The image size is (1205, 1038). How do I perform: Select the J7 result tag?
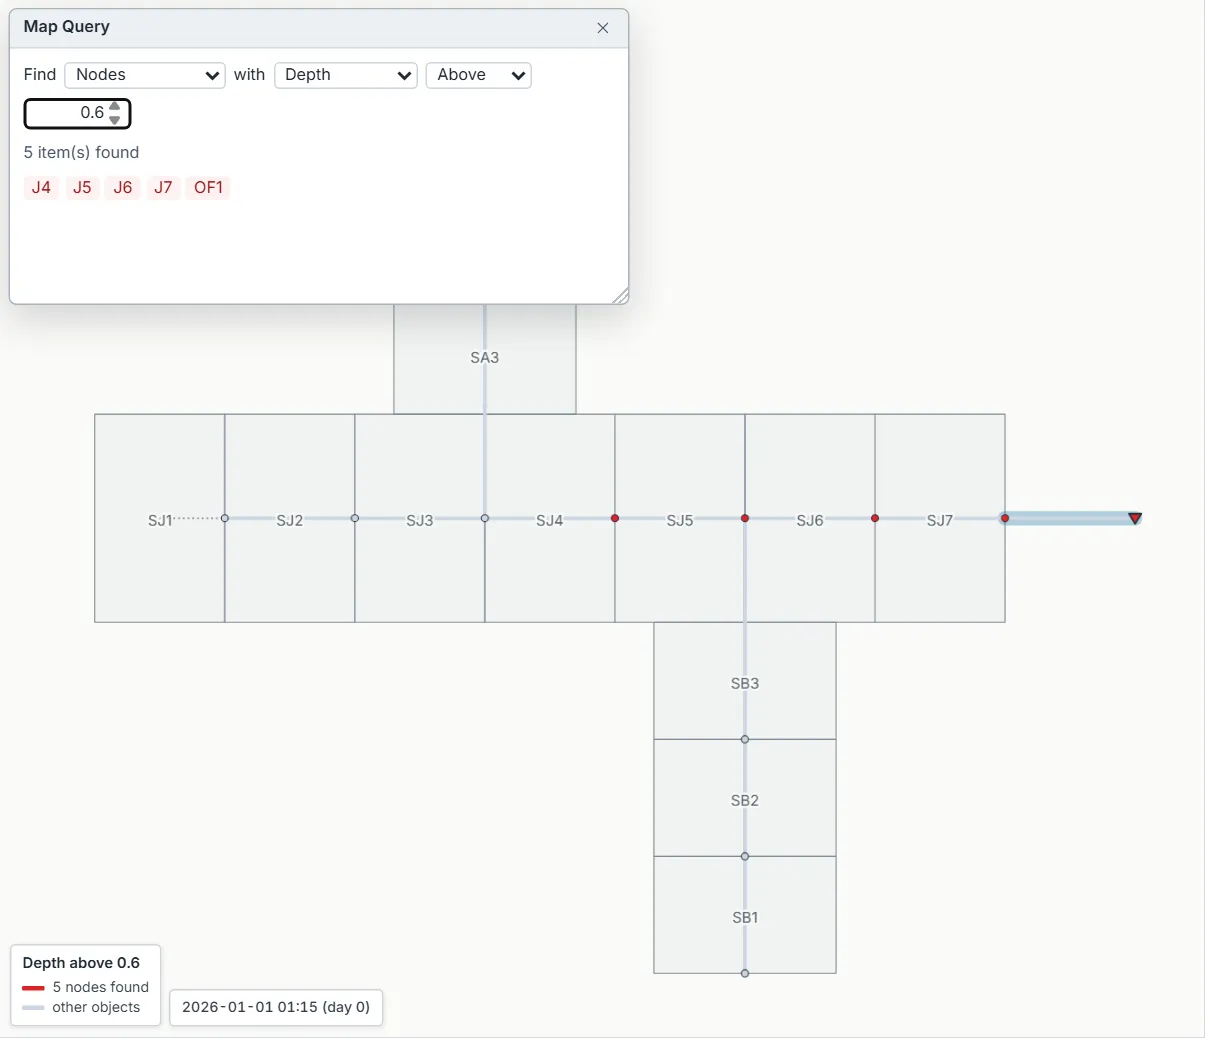163,187
